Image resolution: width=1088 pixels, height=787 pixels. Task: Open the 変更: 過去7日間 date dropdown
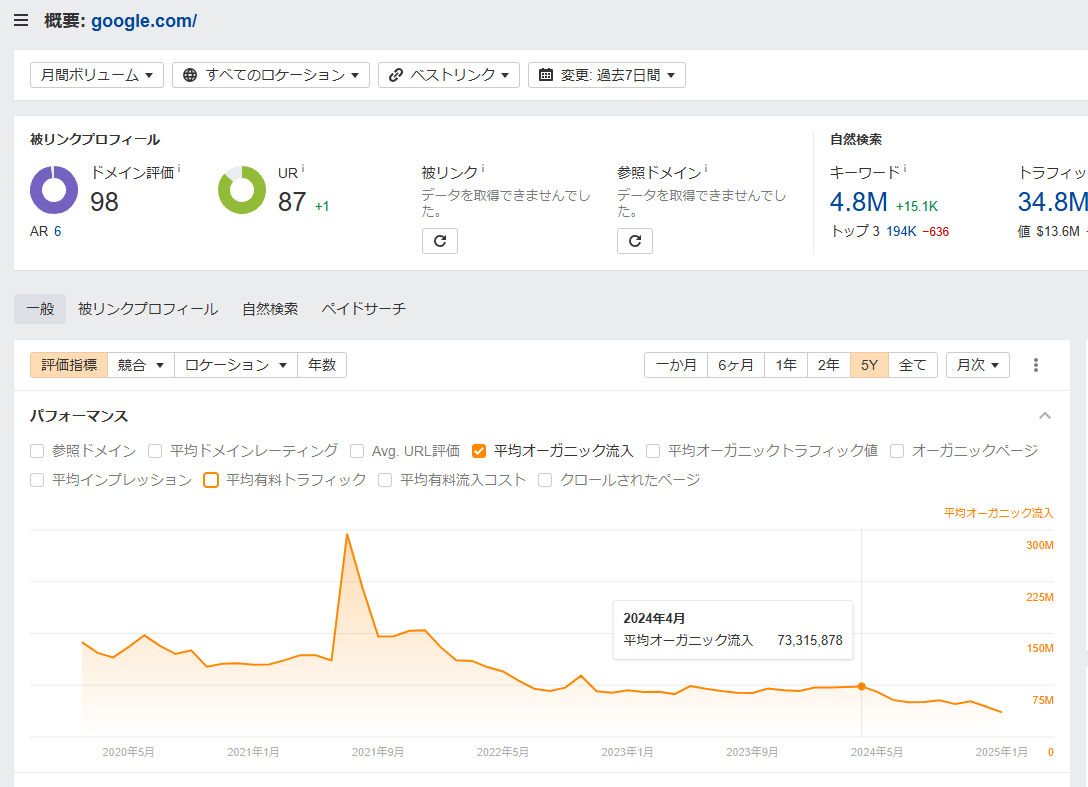606,75
